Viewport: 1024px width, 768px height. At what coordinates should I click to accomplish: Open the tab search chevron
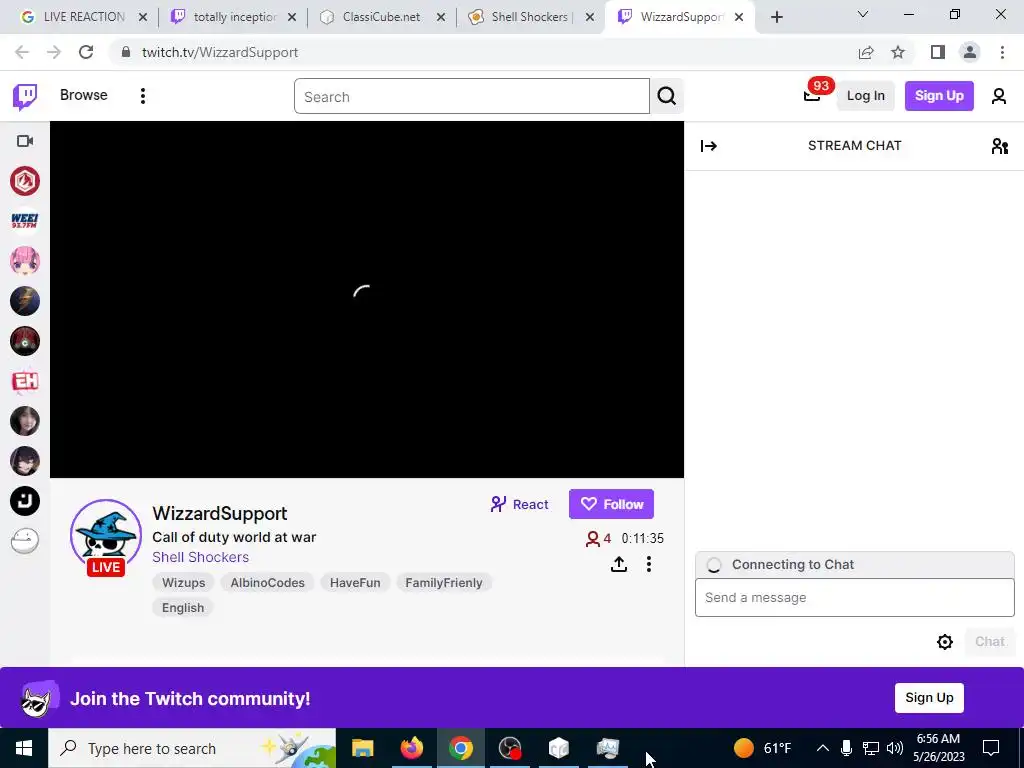pyautogui.click(x=863, y=14)
